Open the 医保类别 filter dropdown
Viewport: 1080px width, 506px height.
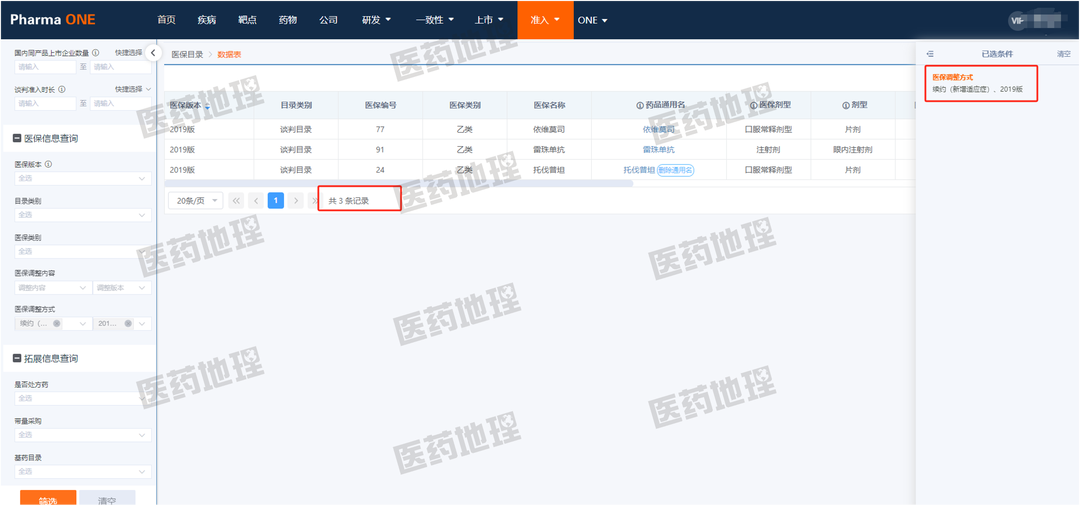click(x=83, y=251)
